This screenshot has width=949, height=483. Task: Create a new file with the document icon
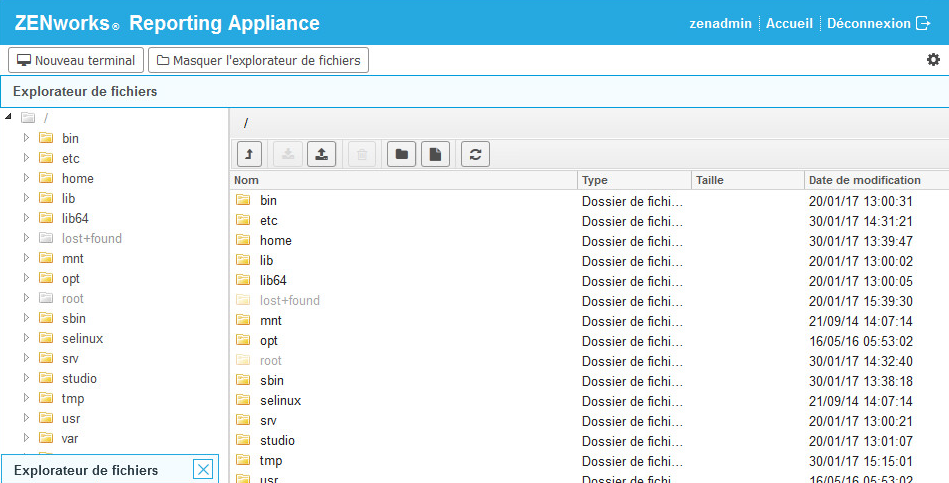coord(435,154)
